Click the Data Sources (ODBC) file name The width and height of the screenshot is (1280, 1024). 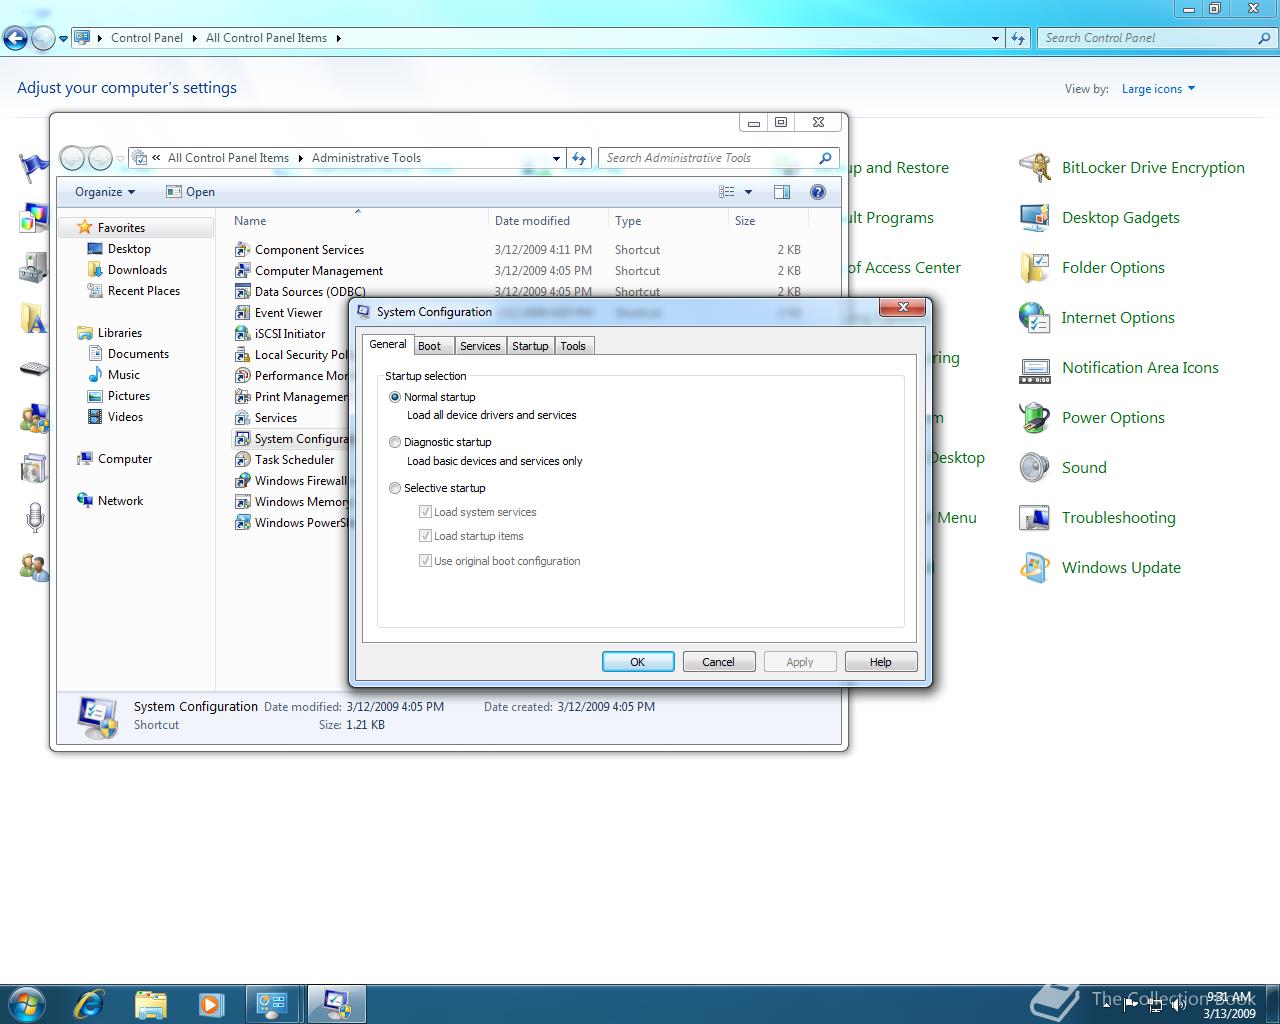click(x=310, y=292)
